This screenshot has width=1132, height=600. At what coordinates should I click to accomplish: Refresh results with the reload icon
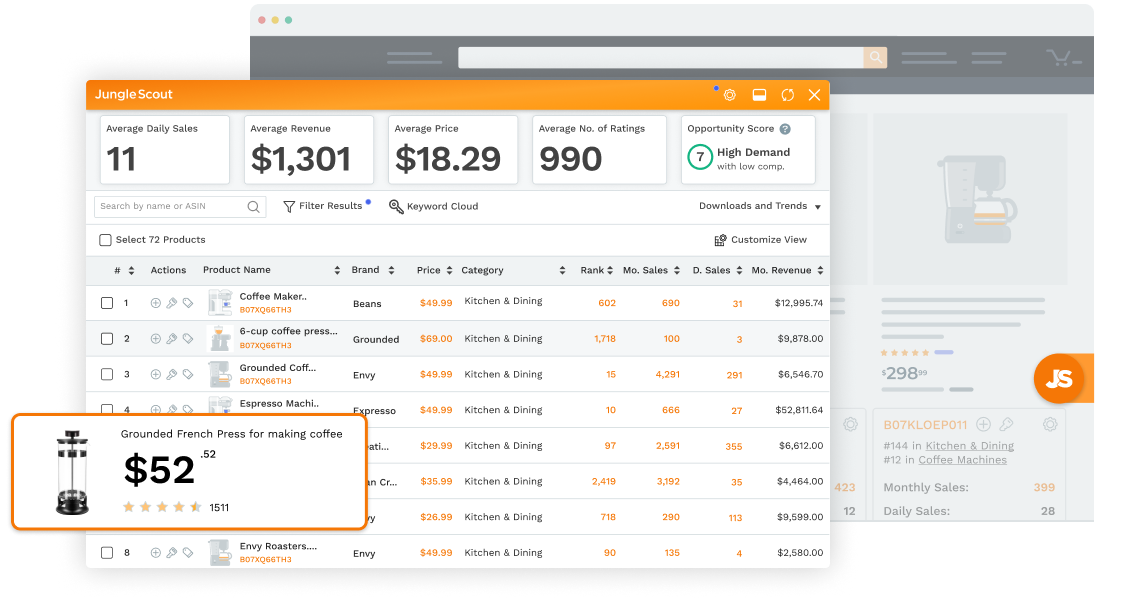788,95
